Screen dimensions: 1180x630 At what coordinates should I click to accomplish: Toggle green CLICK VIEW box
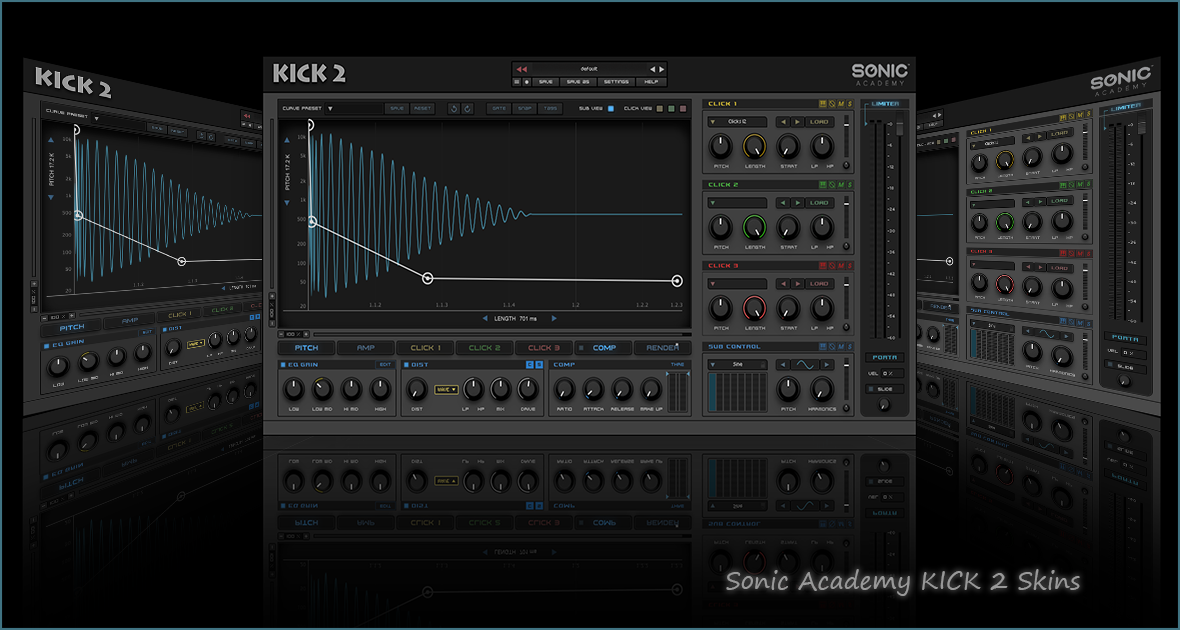[671, 108]
